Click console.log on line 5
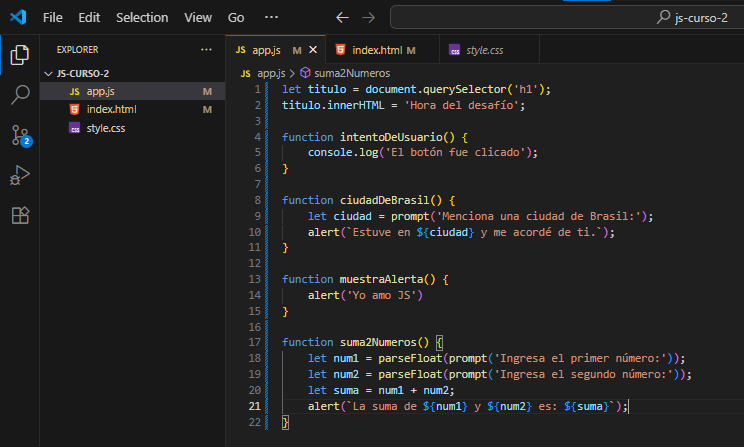The image size is (744, 447). click(x=343, y=152)
